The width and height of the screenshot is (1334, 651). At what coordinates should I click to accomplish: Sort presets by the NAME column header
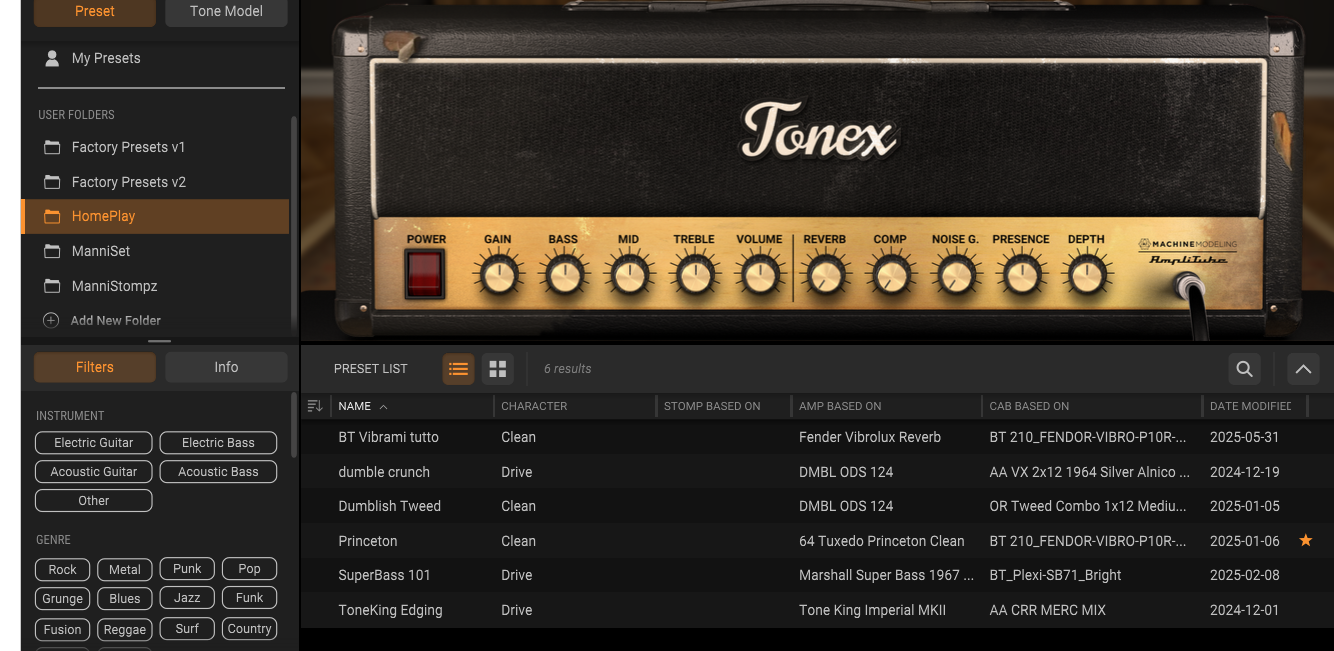(x=355, y=406)
